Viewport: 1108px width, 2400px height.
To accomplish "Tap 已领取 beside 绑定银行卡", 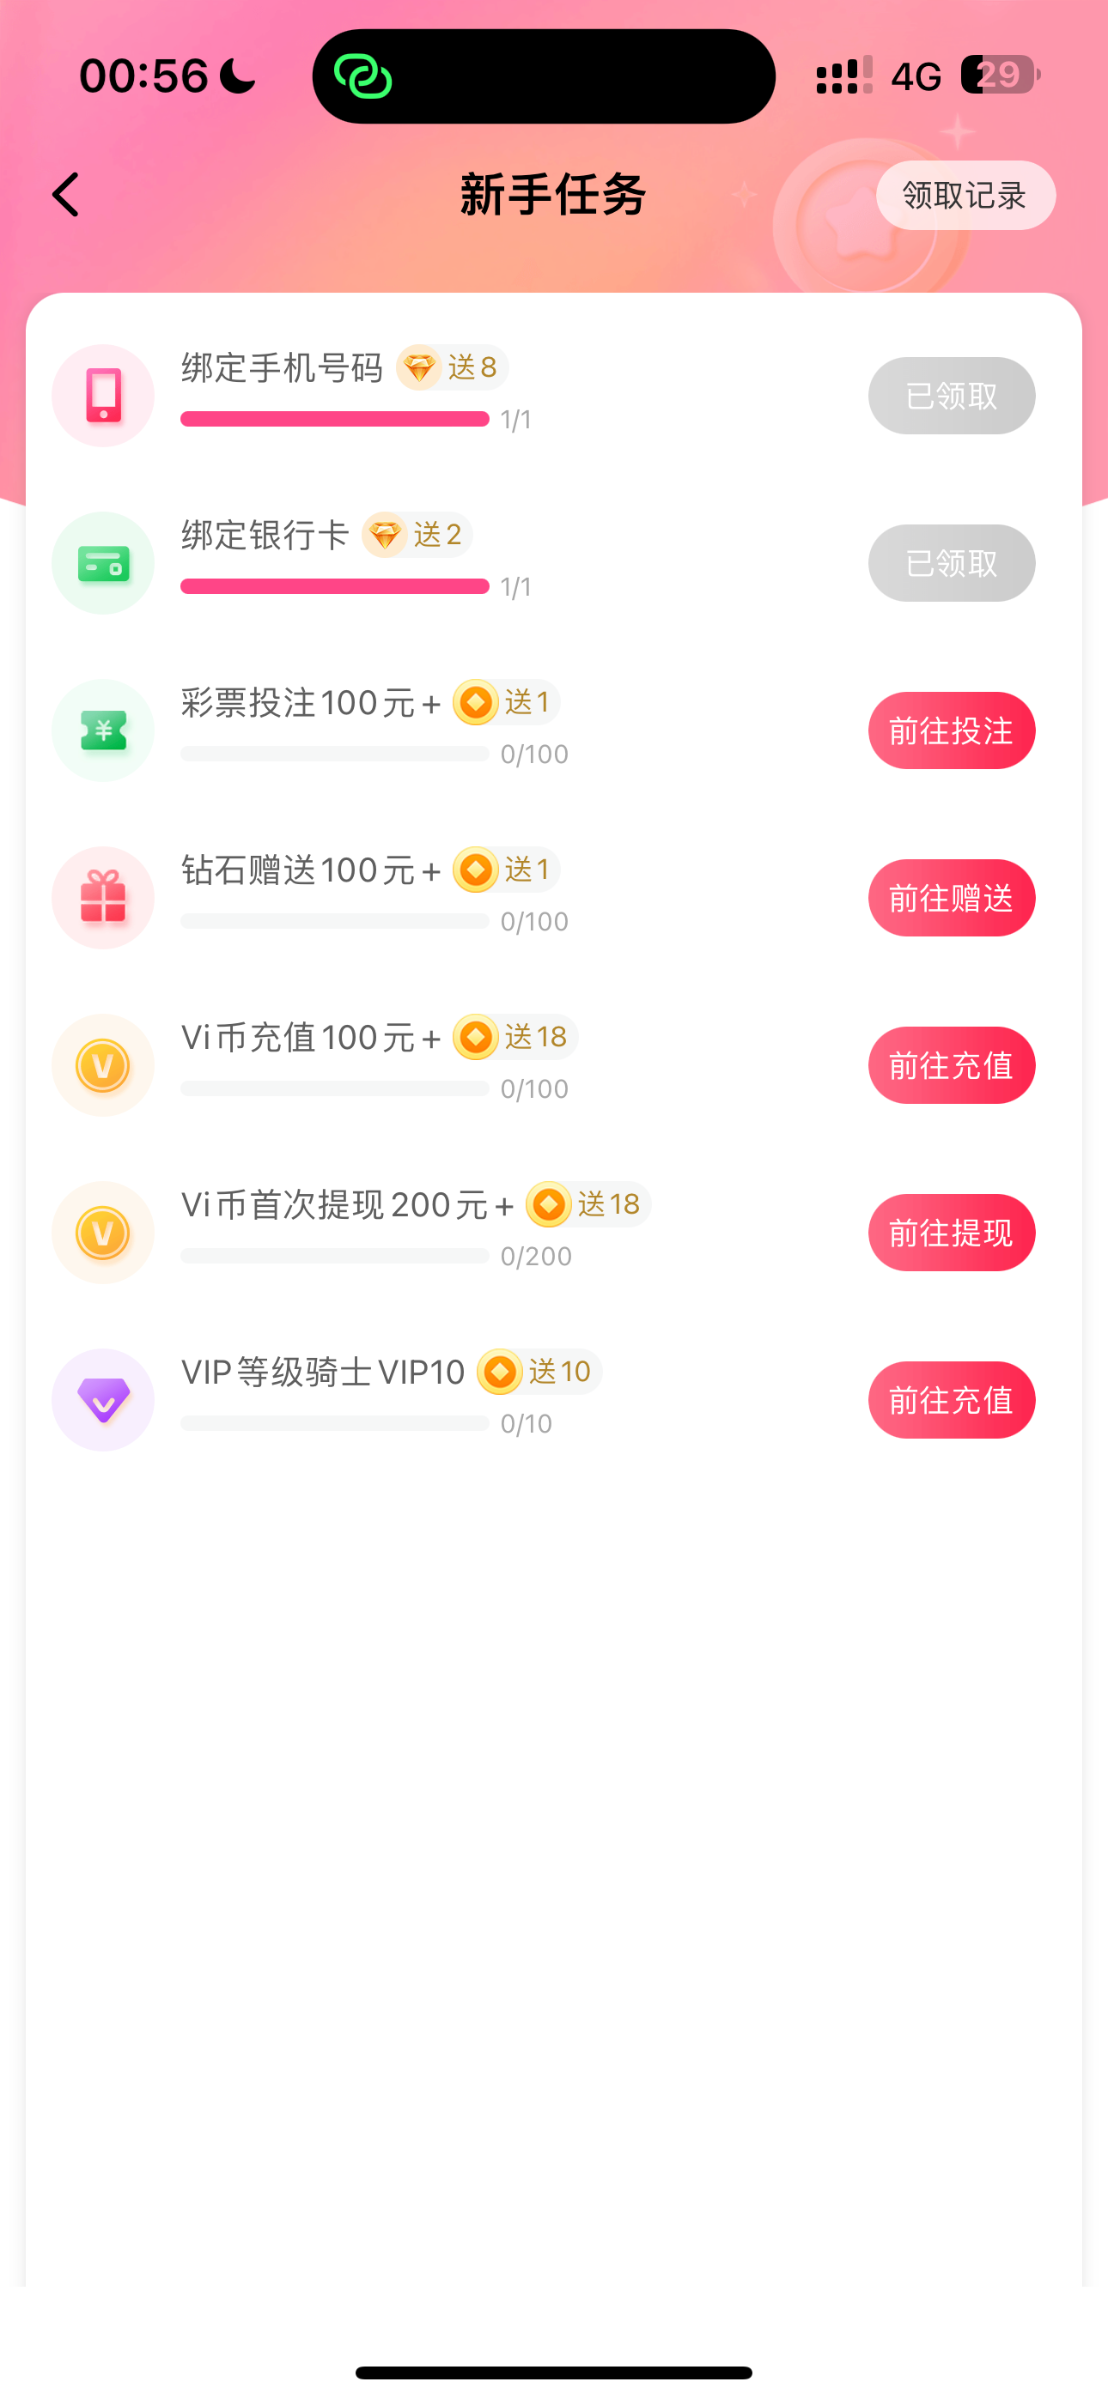I will 951,563.
